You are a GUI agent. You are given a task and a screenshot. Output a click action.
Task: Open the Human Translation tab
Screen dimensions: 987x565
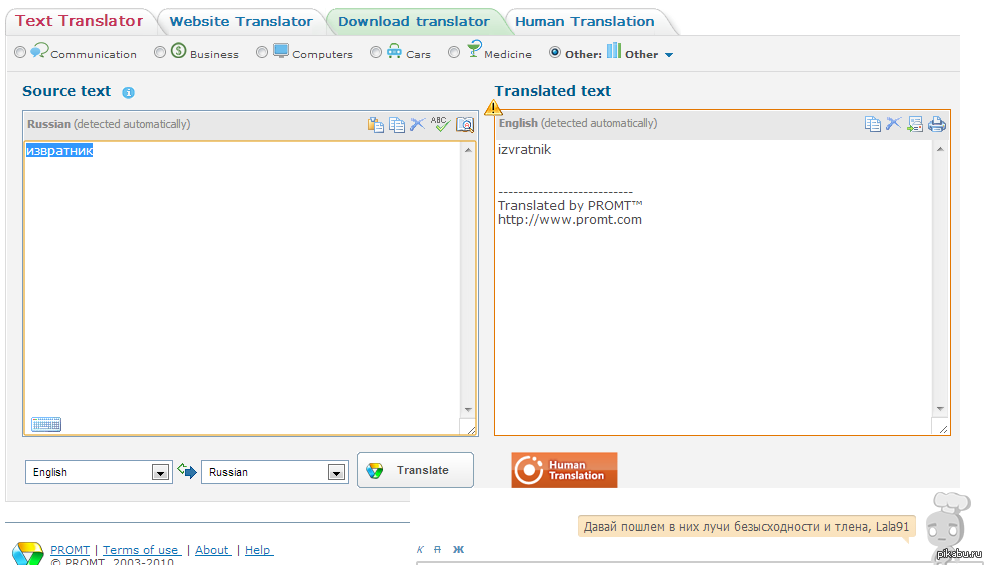pos(585,21)
